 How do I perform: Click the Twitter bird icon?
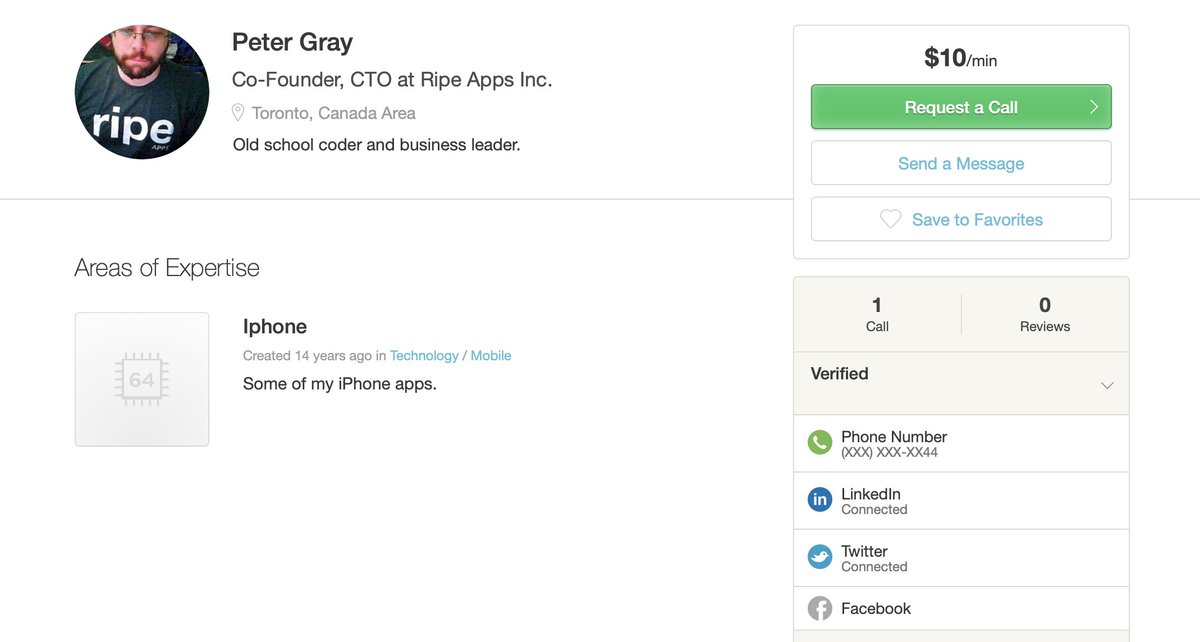820,556
